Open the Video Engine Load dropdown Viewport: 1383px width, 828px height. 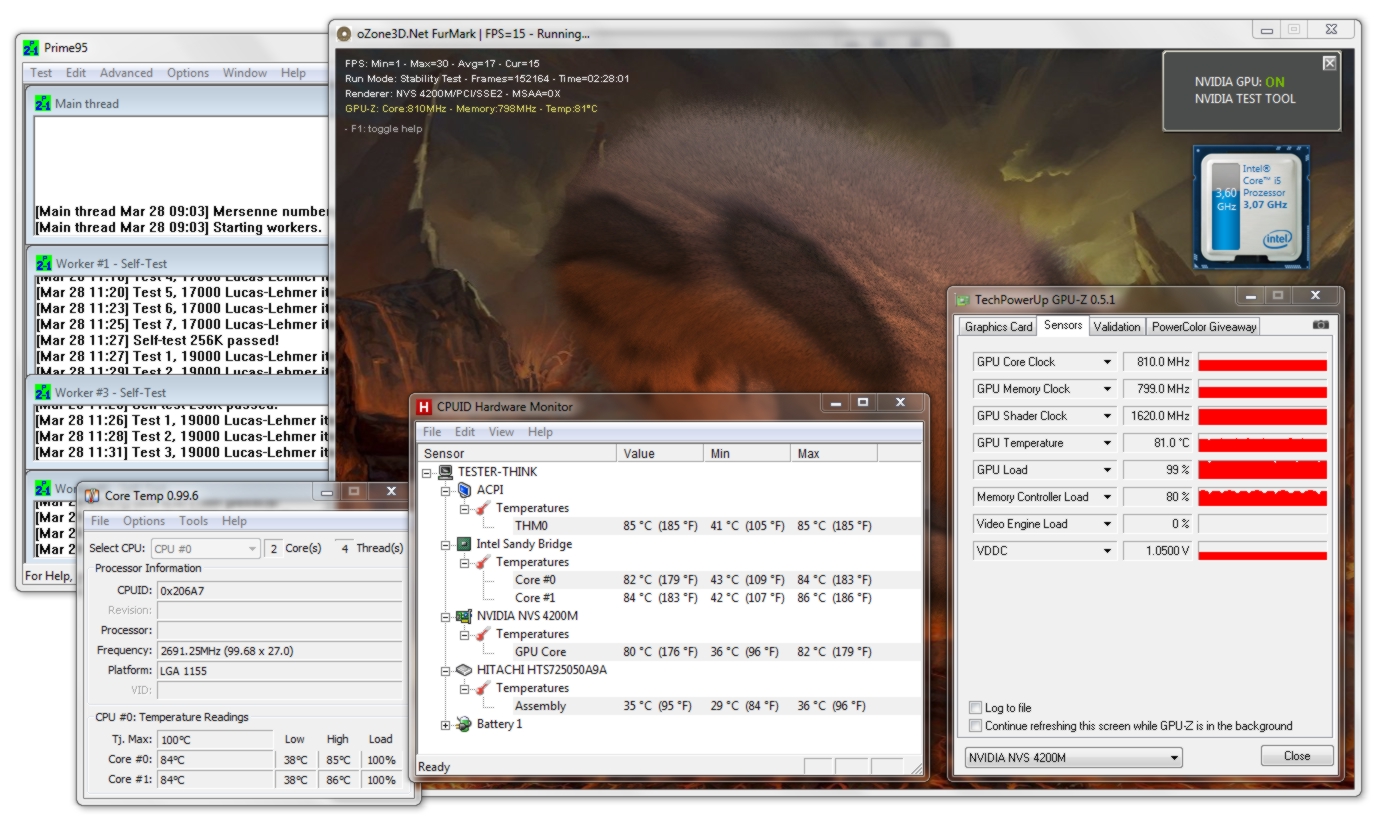point(1107,524)
